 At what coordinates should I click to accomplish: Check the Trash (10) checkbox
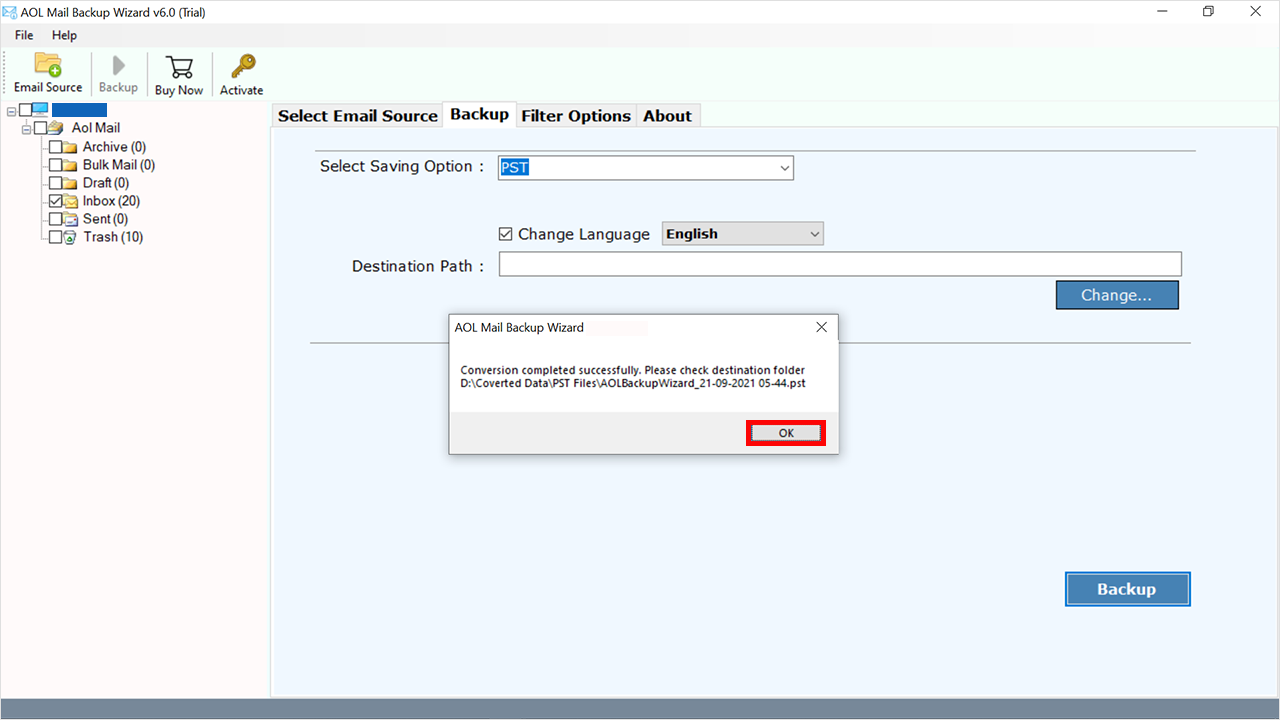55,237
